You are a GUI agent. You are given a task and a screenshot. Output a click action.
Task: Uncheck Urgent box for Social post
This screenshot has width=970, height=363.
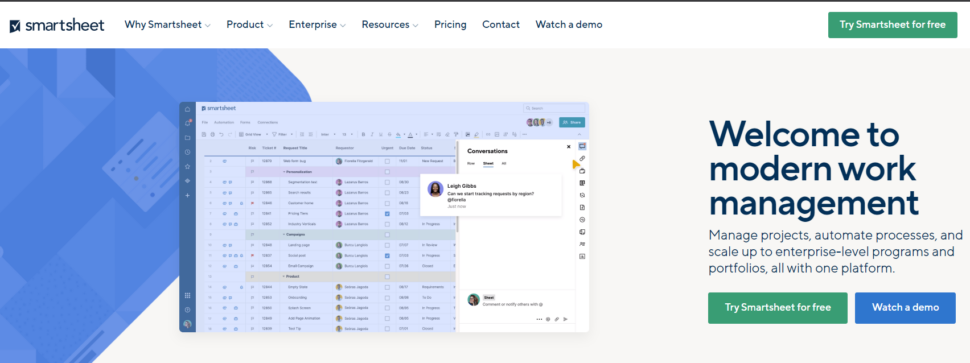tap(387, 255)
